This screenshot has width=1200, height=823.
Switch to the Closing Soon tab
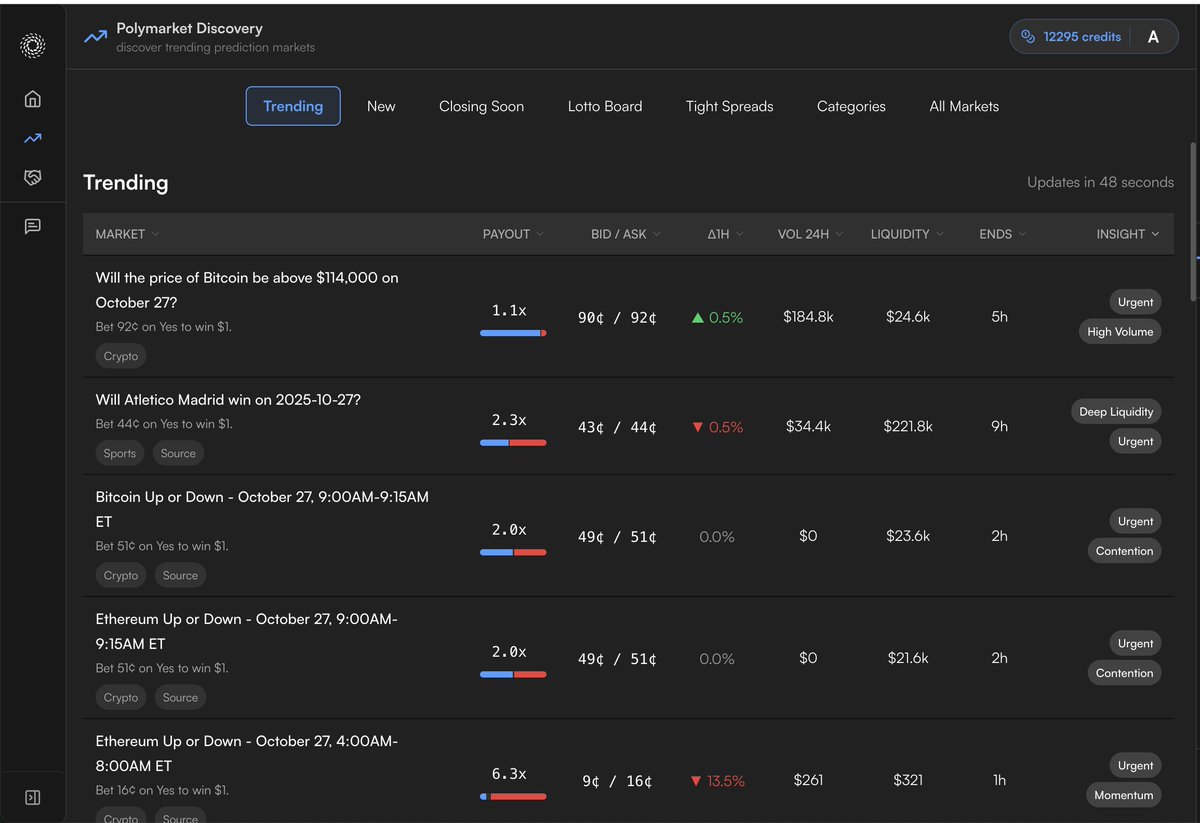(481, 106)
